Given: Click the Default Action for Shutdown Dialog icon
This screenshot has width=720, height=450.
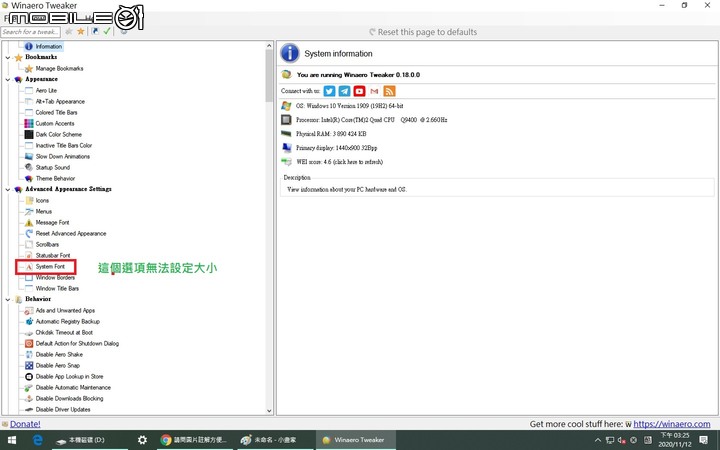Looking at the screenshot, I should click(x=29, y=343).
